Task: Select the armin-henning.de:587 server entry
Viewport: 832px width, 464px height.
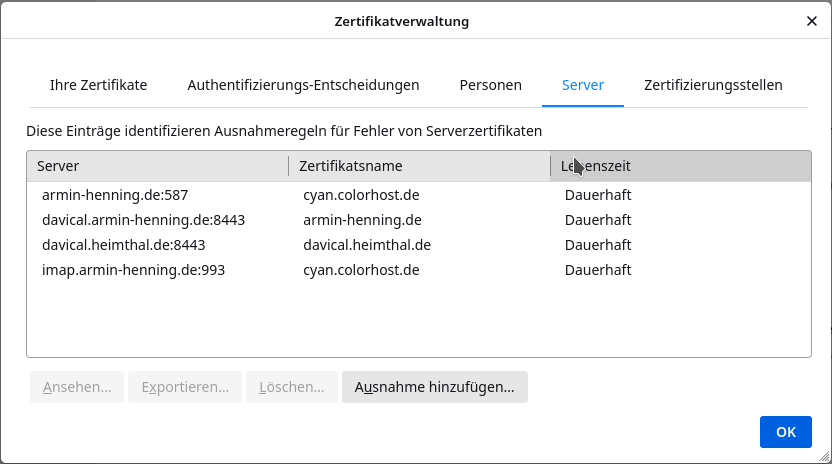Action: click(115, 195)
